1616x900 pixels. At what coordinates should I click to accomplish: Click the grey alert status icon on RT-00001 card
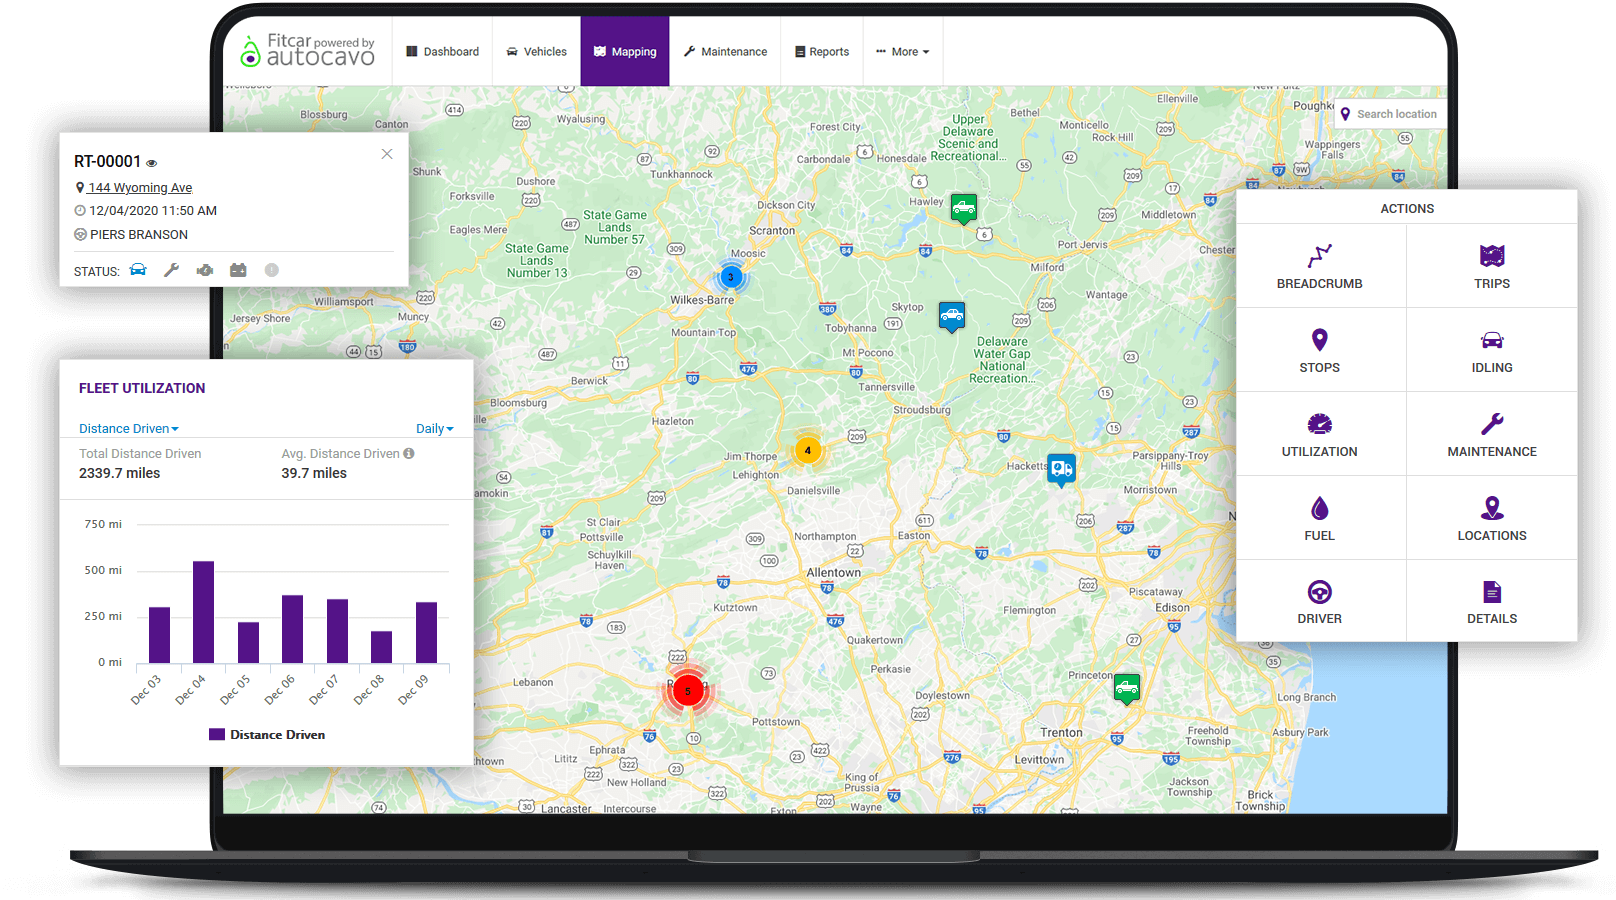pos(271,270)
